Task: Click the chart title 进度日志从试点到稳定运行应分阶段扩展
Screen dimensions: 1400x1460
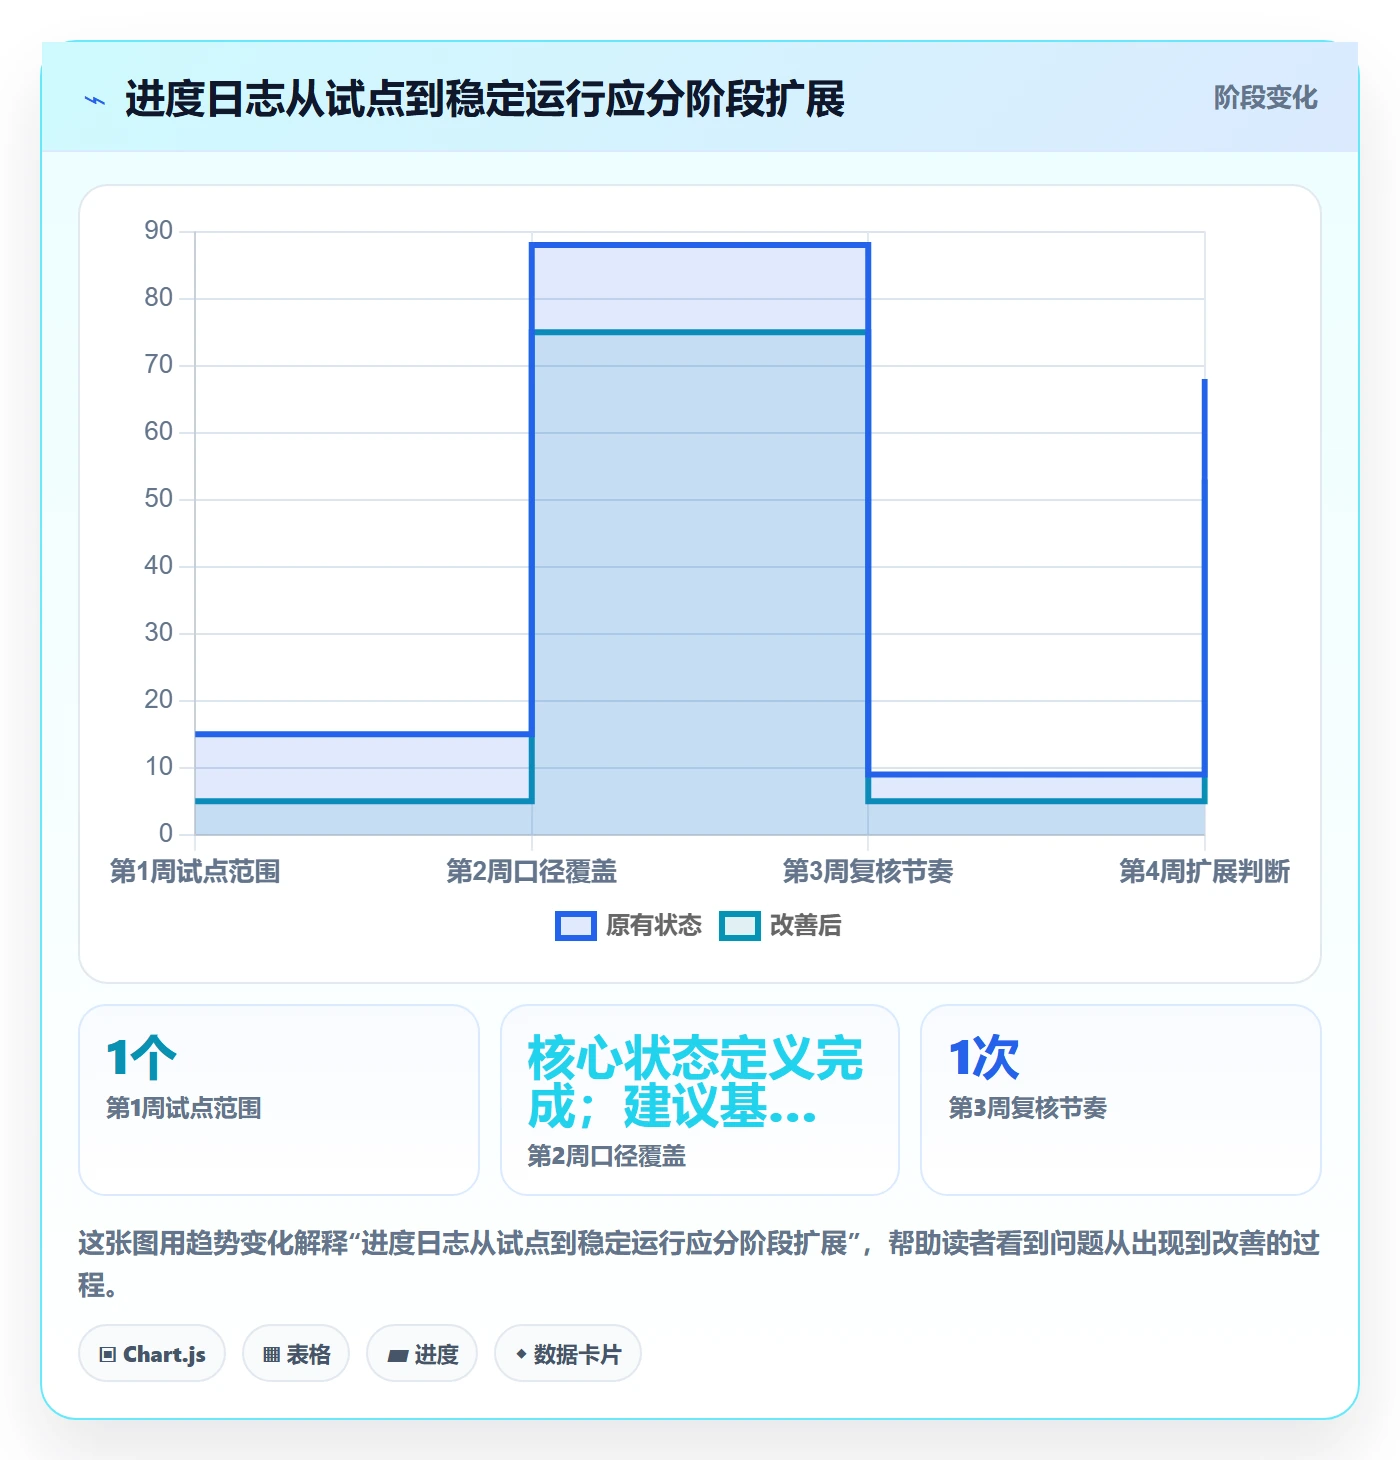Action: coord(485,99)
